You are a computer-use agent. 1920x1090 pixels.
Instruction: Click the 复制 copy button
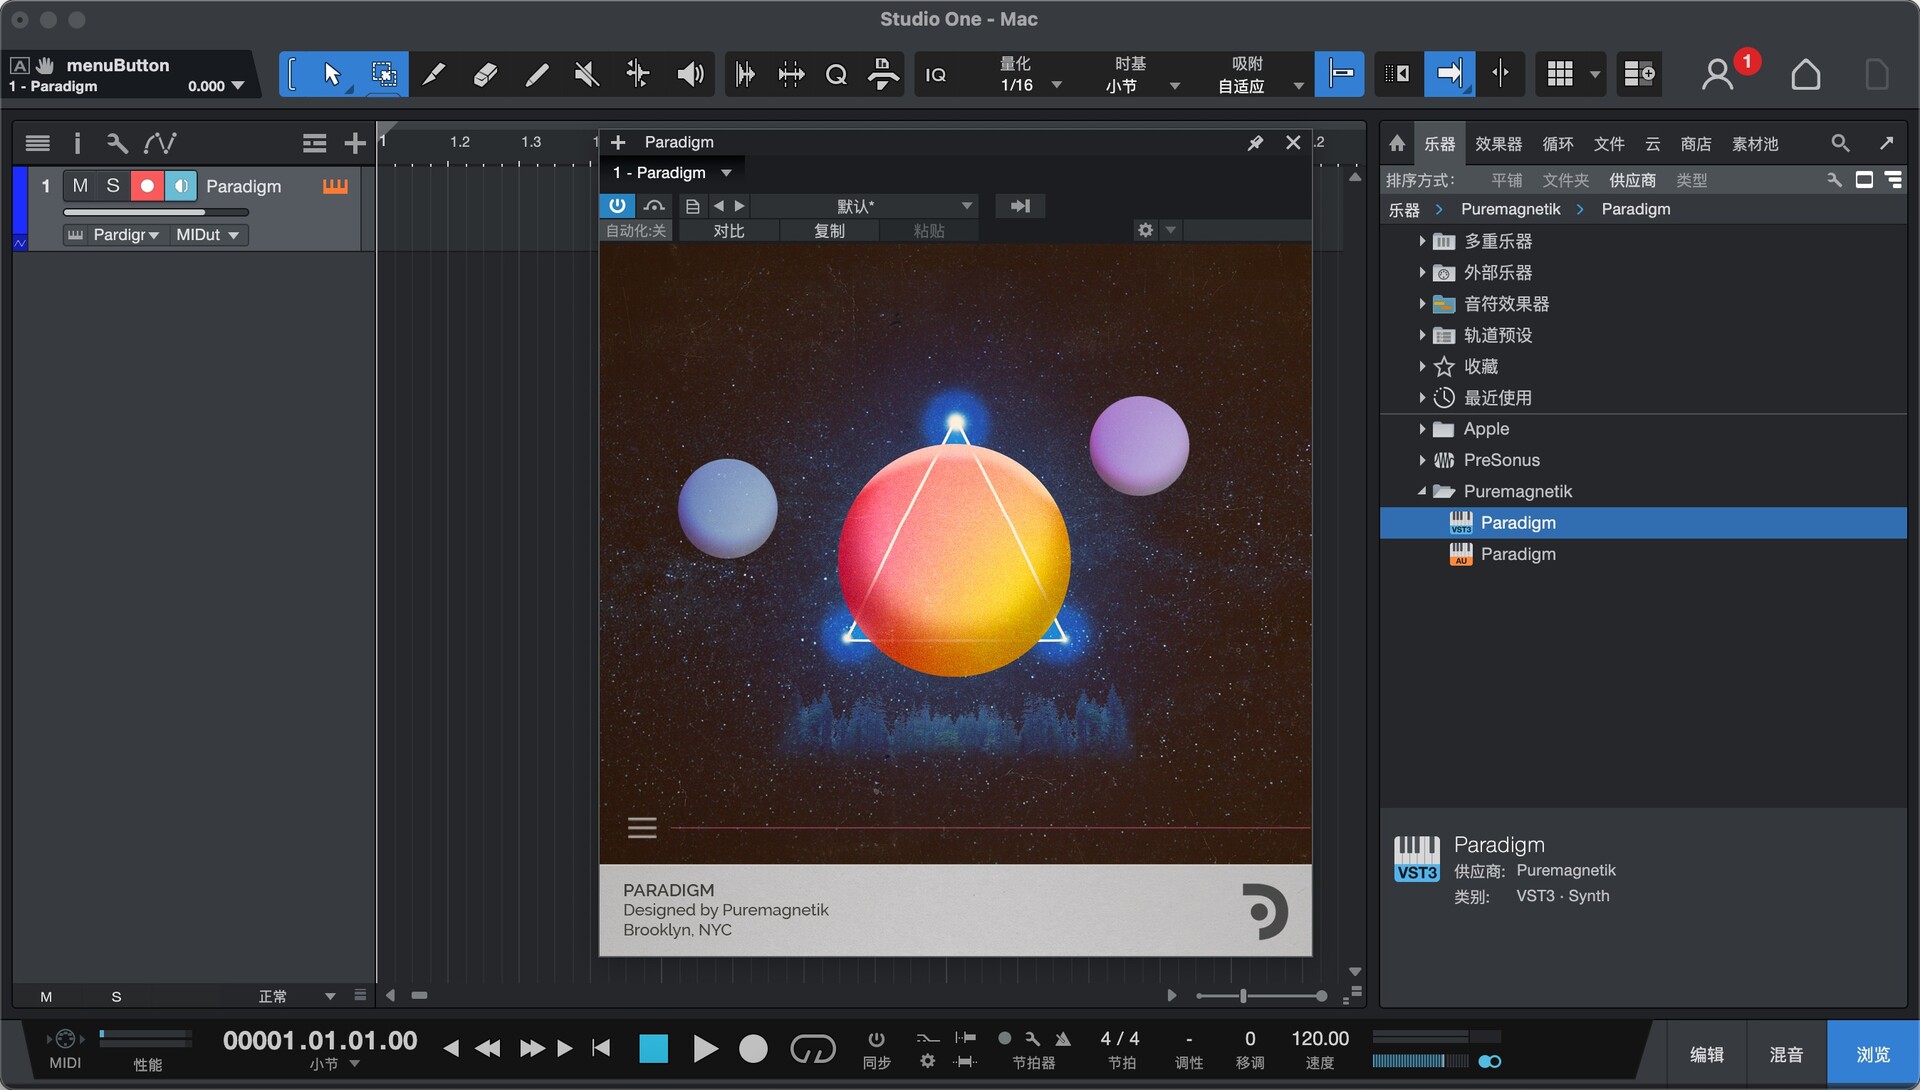[829, 231]
